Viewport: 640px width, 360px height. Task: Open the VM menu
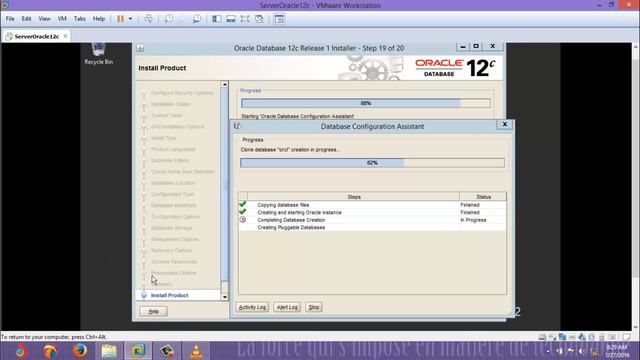click(x=62, y=19)
